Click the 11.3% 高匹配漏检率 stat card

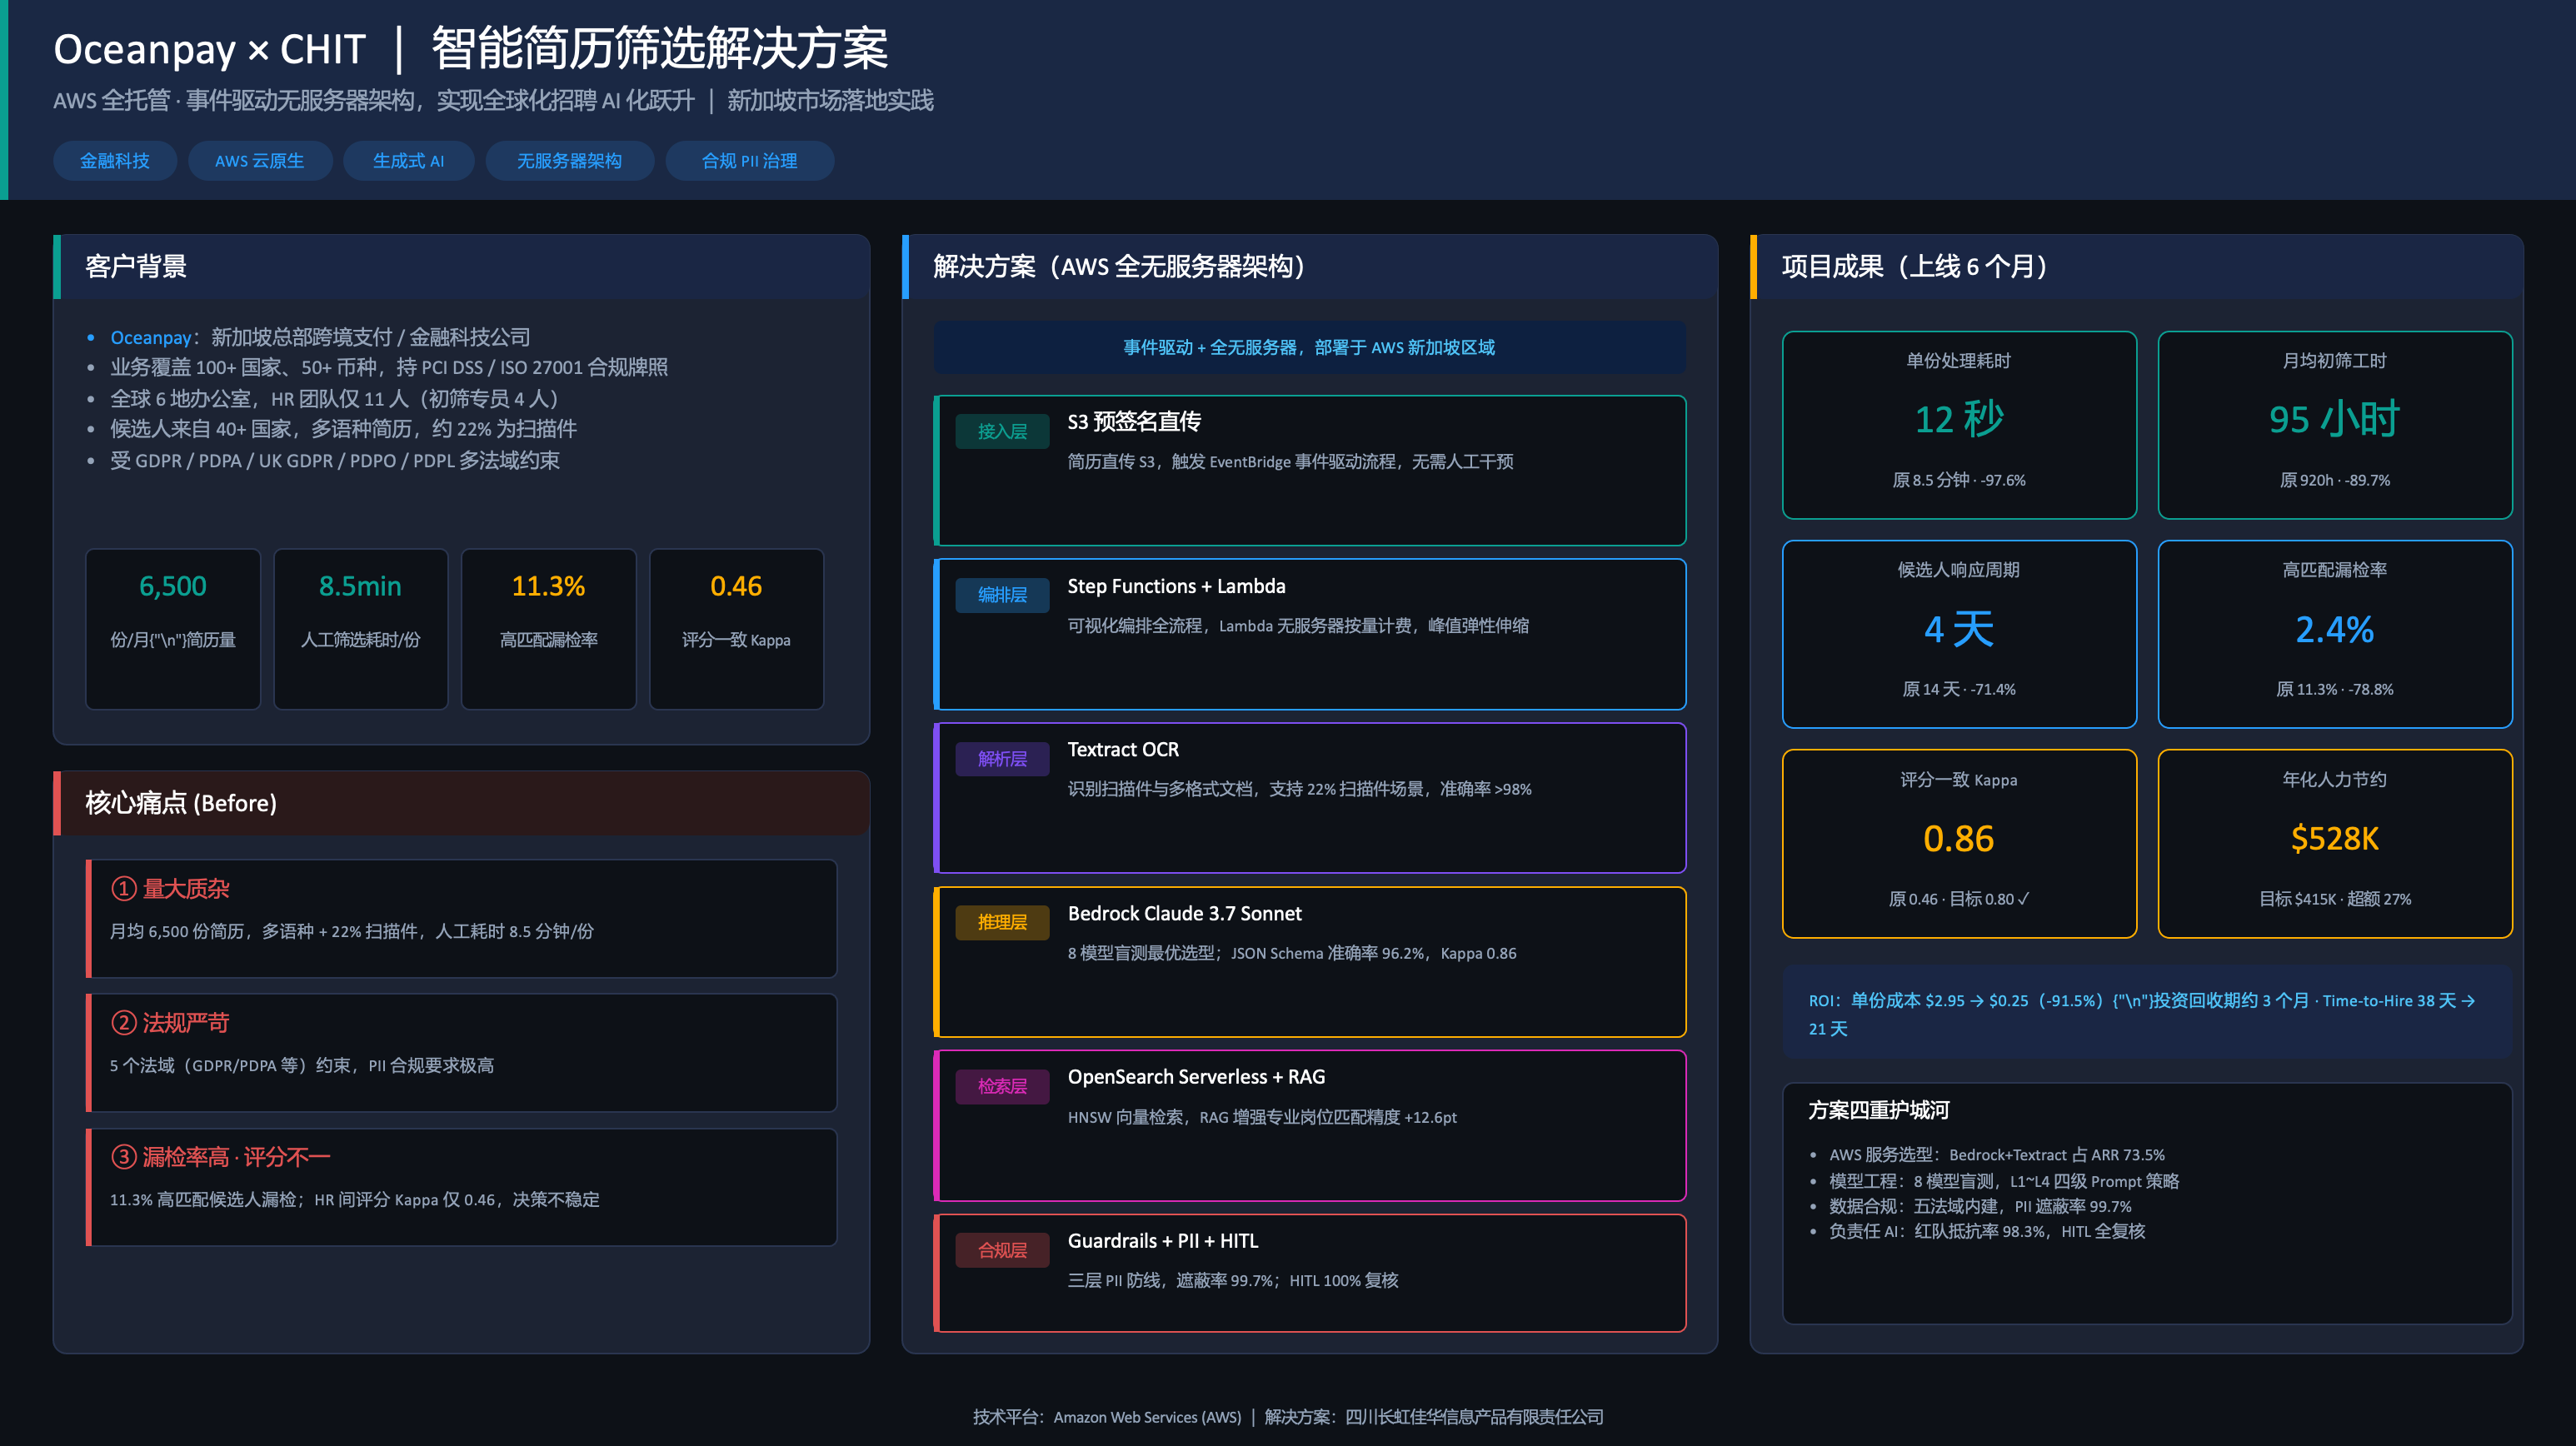549,629
